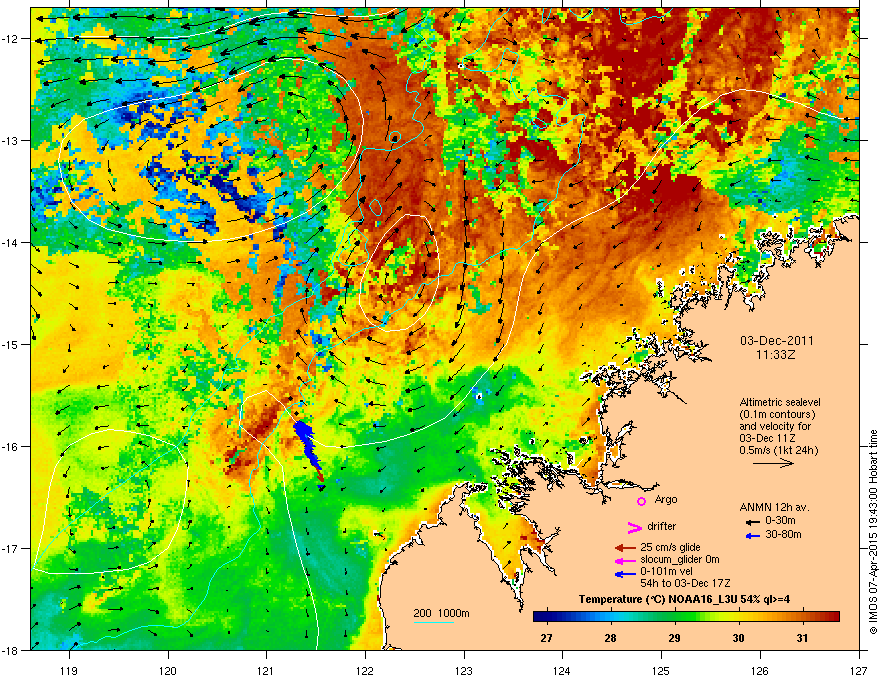Screen dimensions: 880x680
Task: Click the red 25 cm/s glide arrow
Action: 625,548
